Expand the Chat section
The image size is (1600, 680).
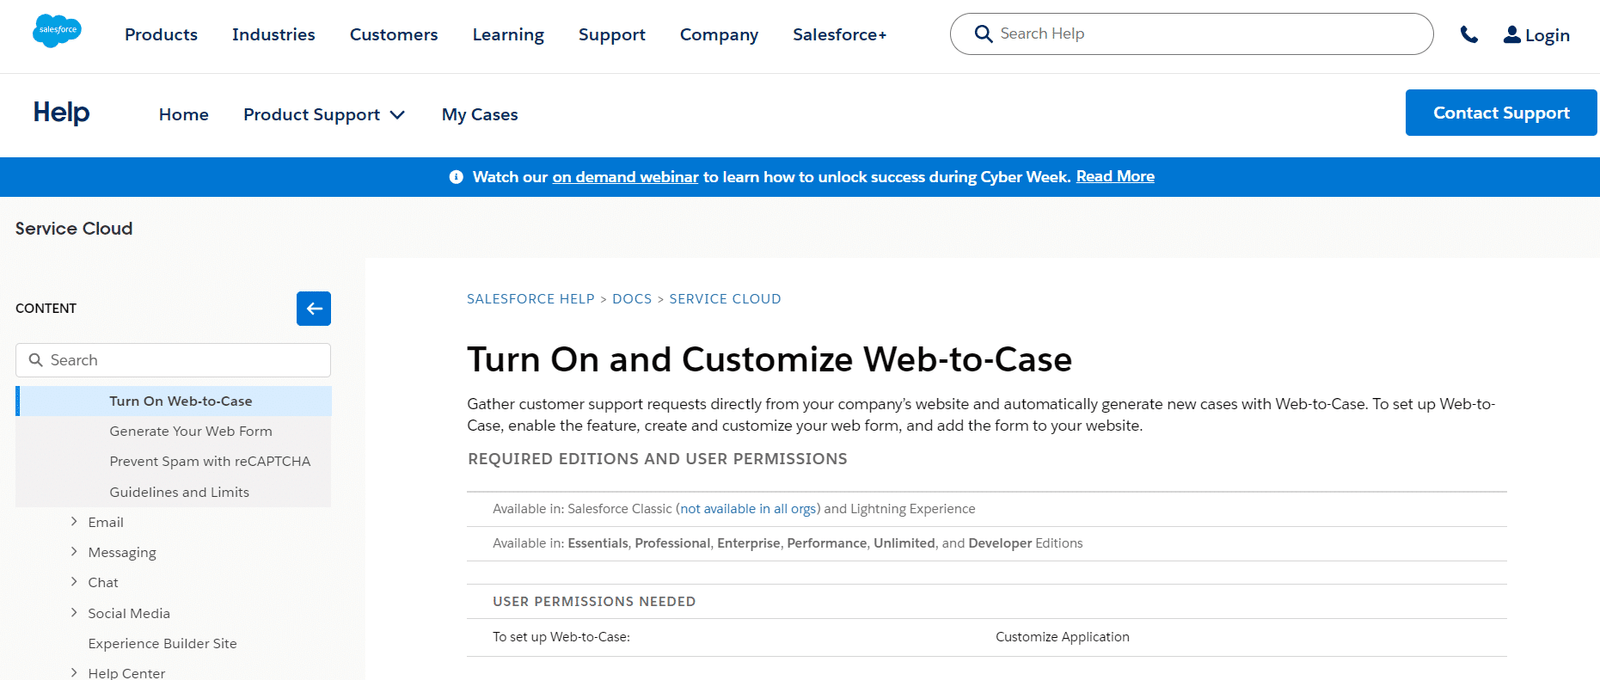pos(73,581)
